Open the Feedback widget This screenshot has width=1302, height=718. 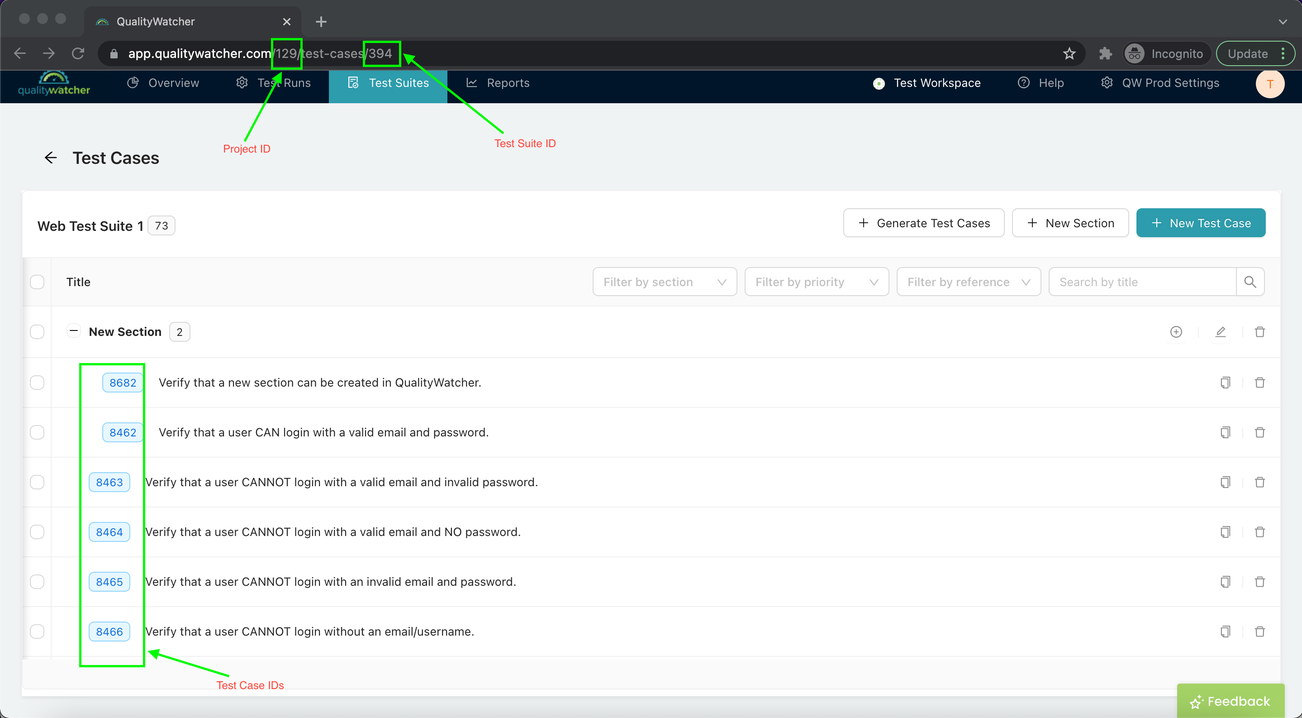coord(1231,701)
